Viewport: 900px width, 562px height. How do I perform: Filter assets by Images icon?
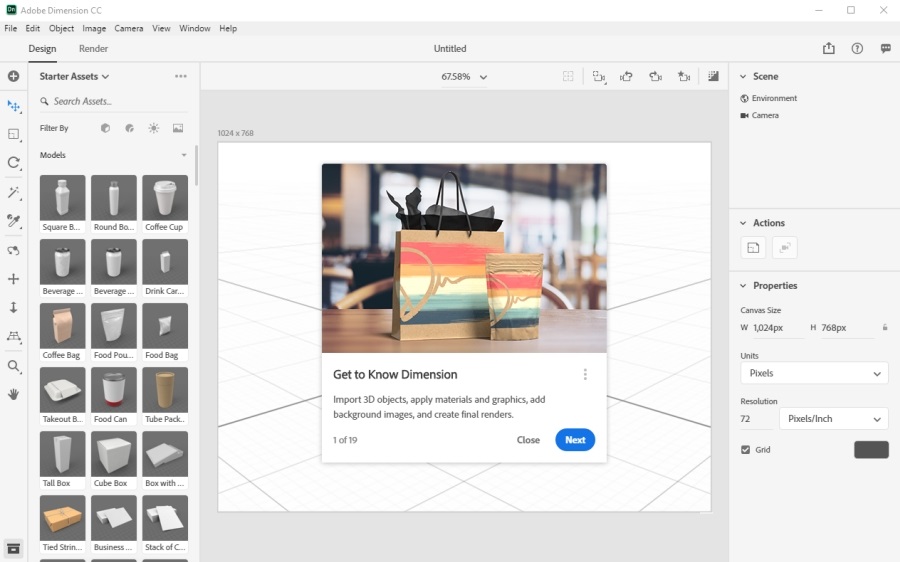tap(178, 128)
